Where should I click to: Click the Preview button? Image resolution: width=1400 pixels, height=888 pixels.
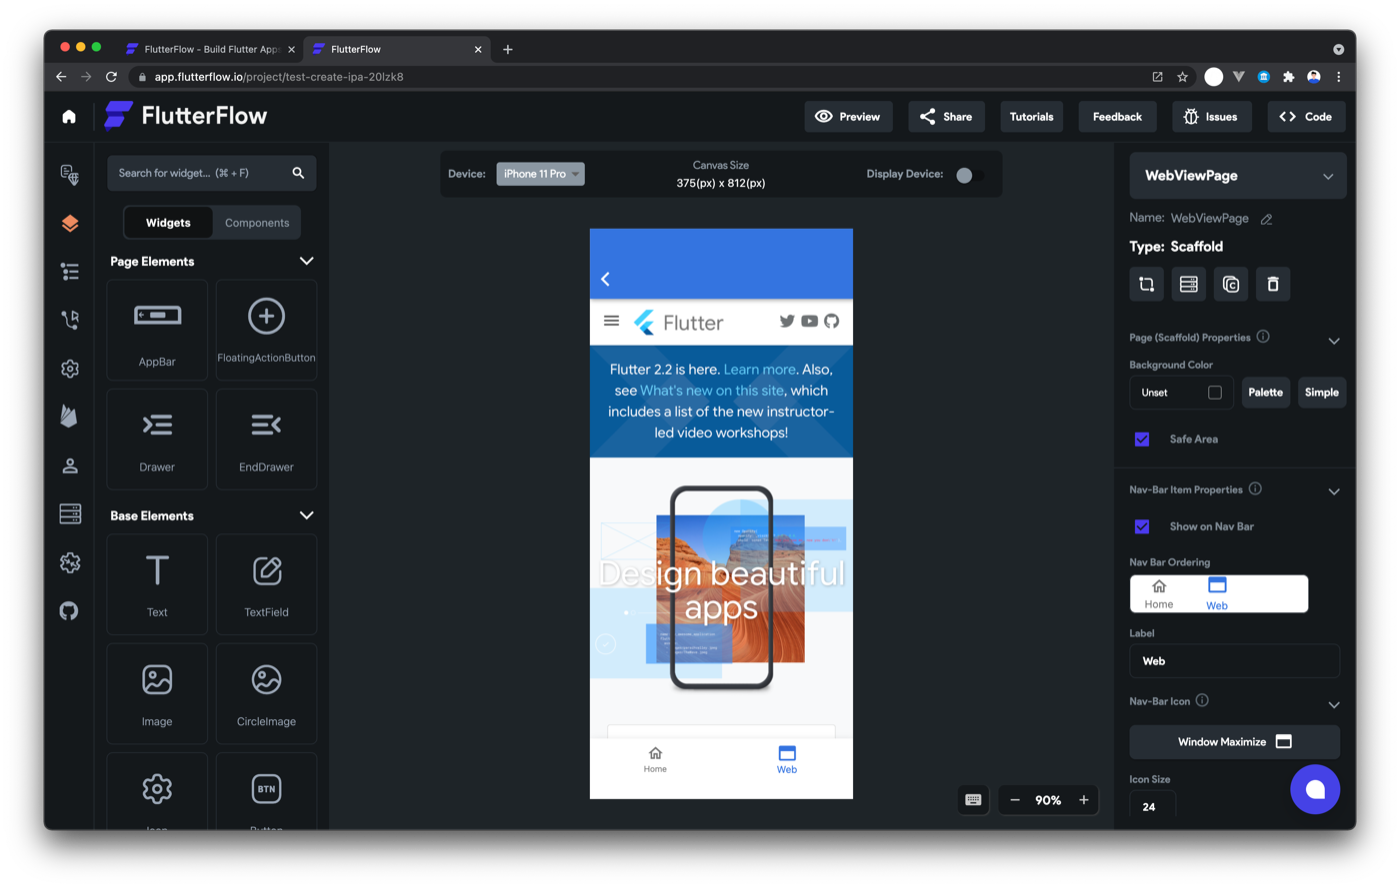pos(848,117)
